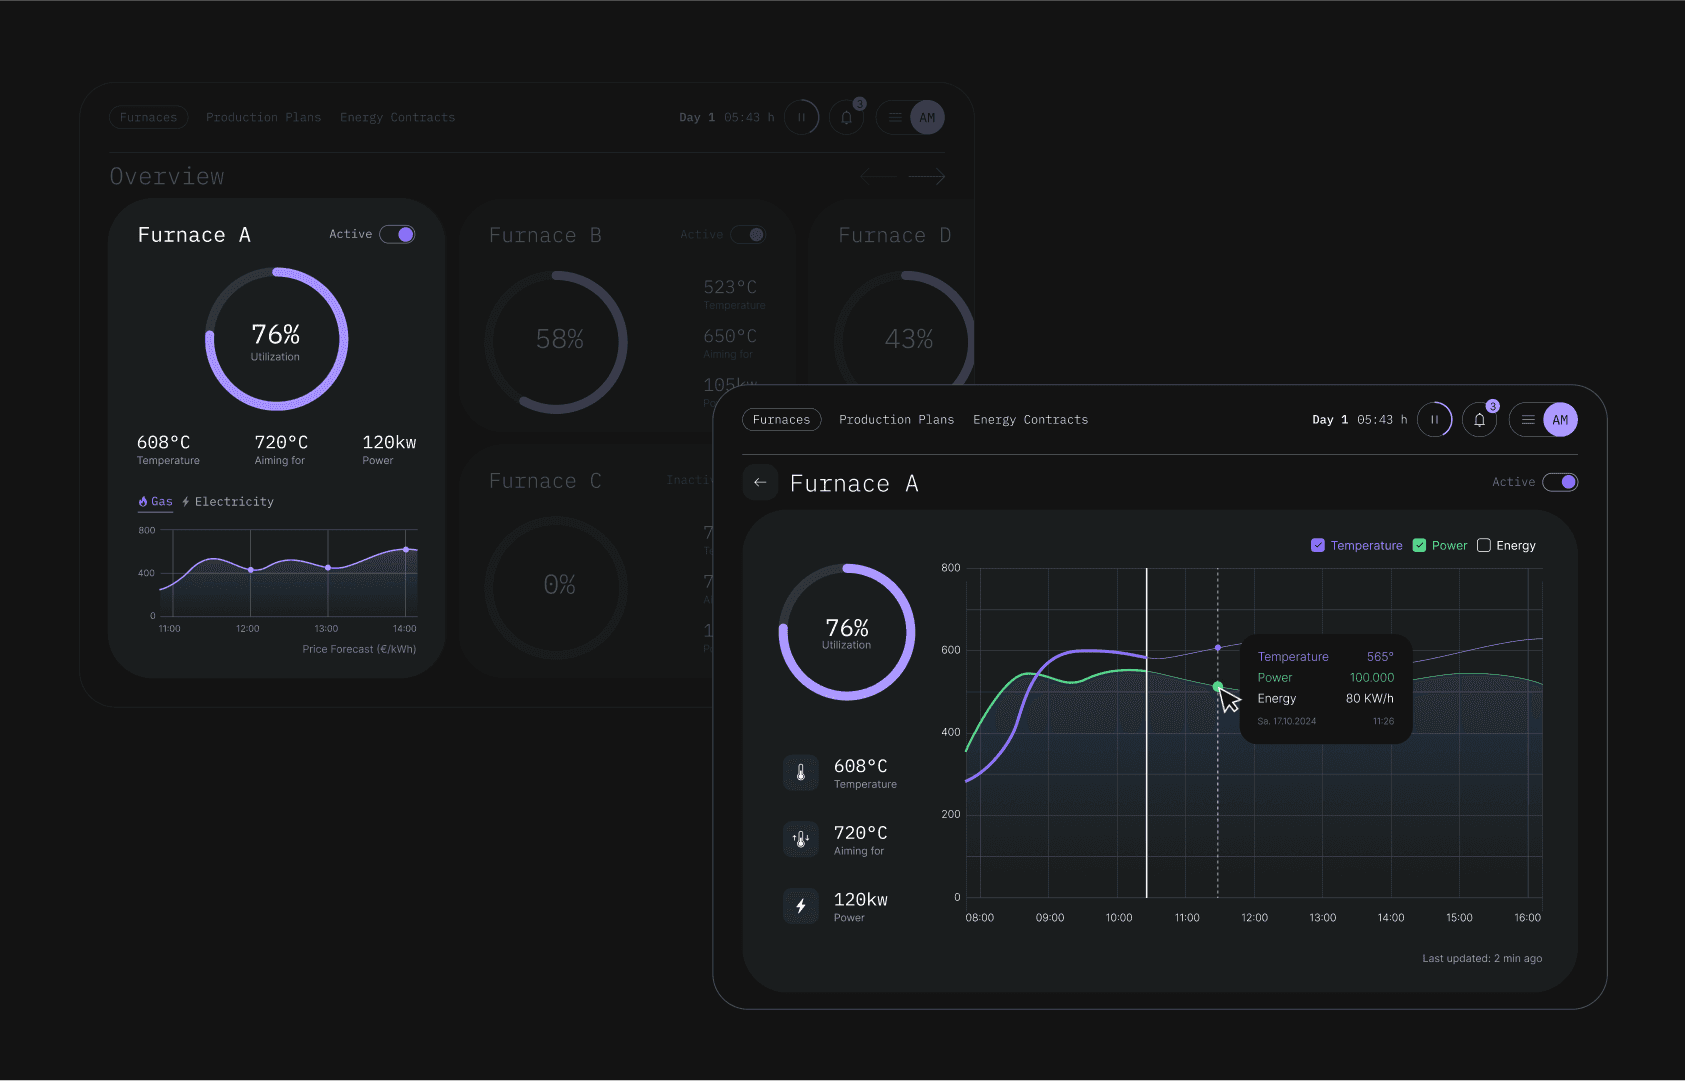The height and width of the screenshot is (1081, 1685).
Task: Uncheck Temperature checkbox in chart legend
Action: 1318,545
